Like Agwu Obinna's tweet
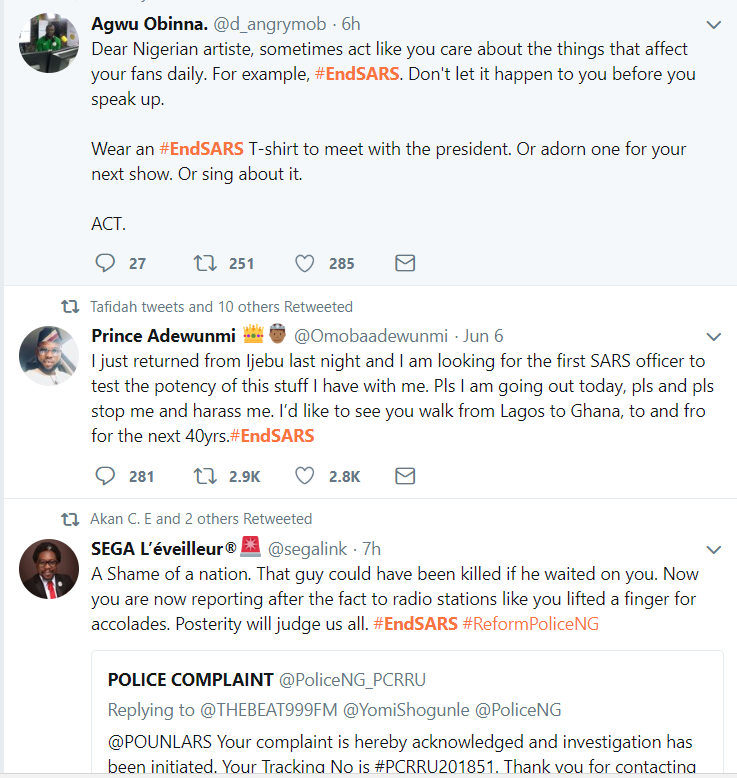 pos(305,263)
